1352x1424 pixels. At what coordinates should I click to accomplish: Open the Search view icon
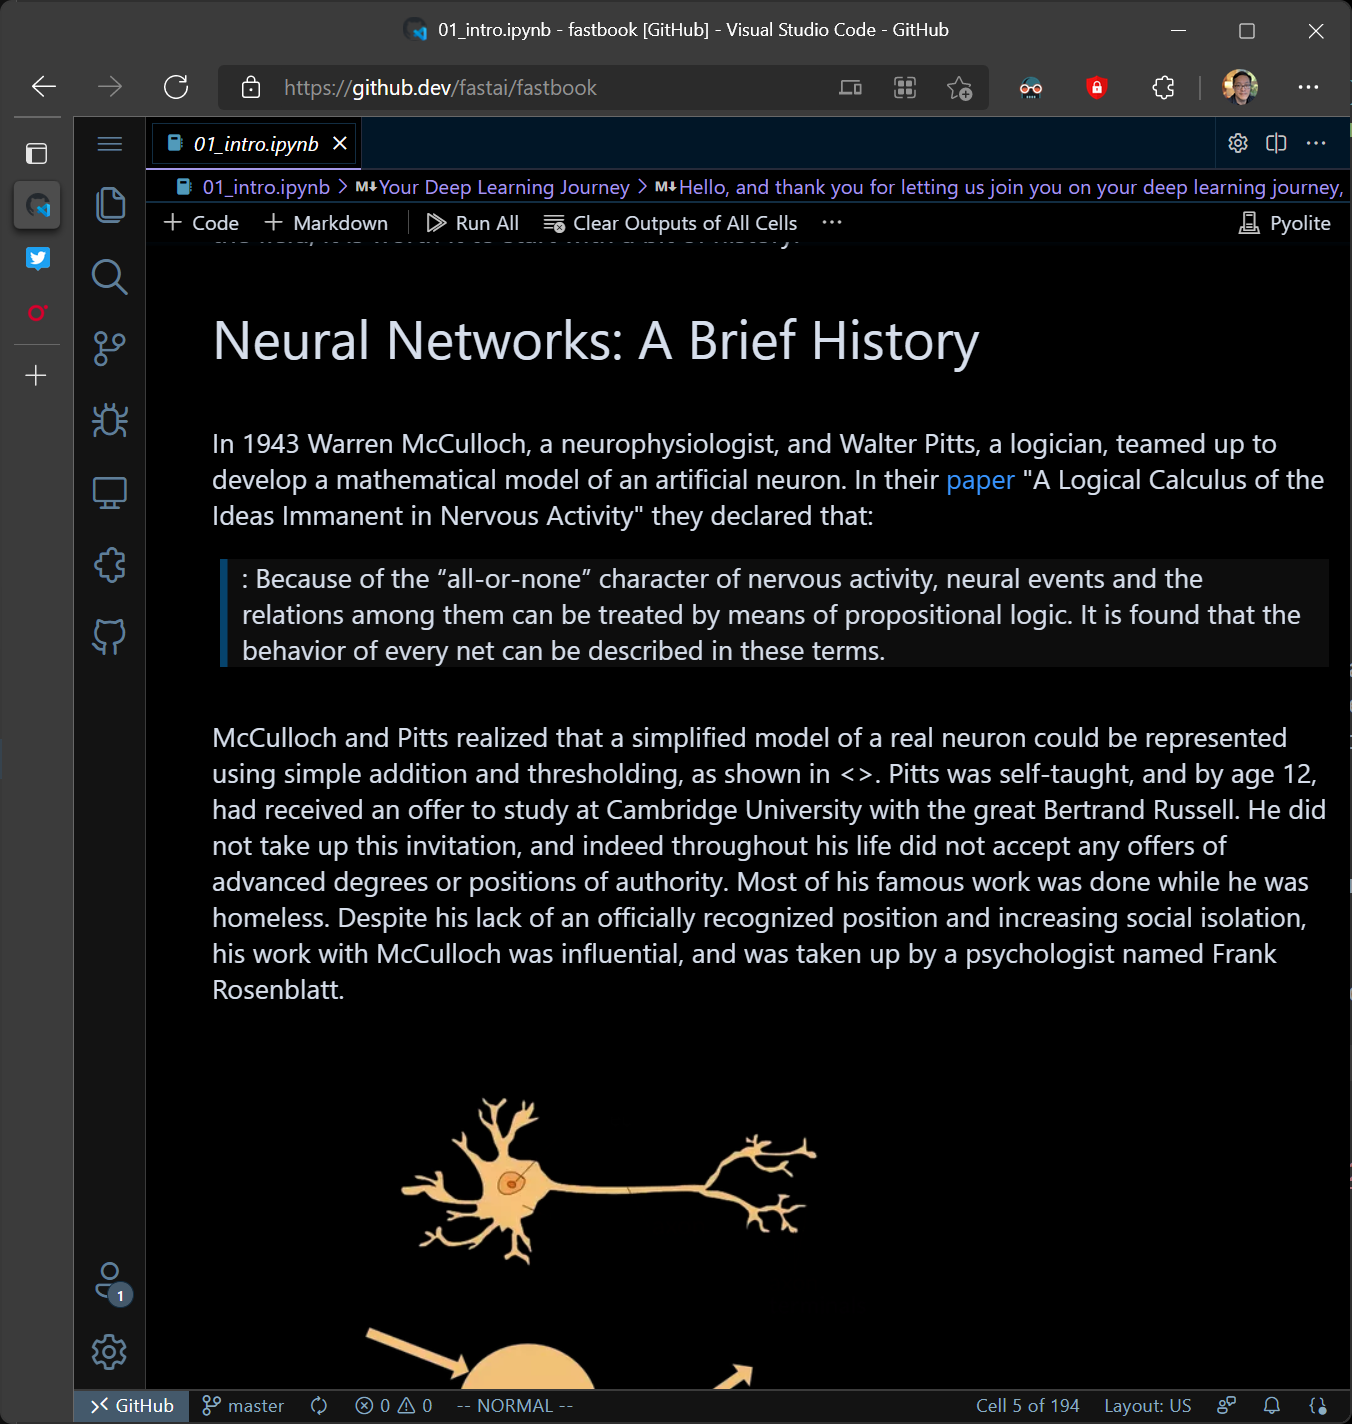click(x=109, y=277)
